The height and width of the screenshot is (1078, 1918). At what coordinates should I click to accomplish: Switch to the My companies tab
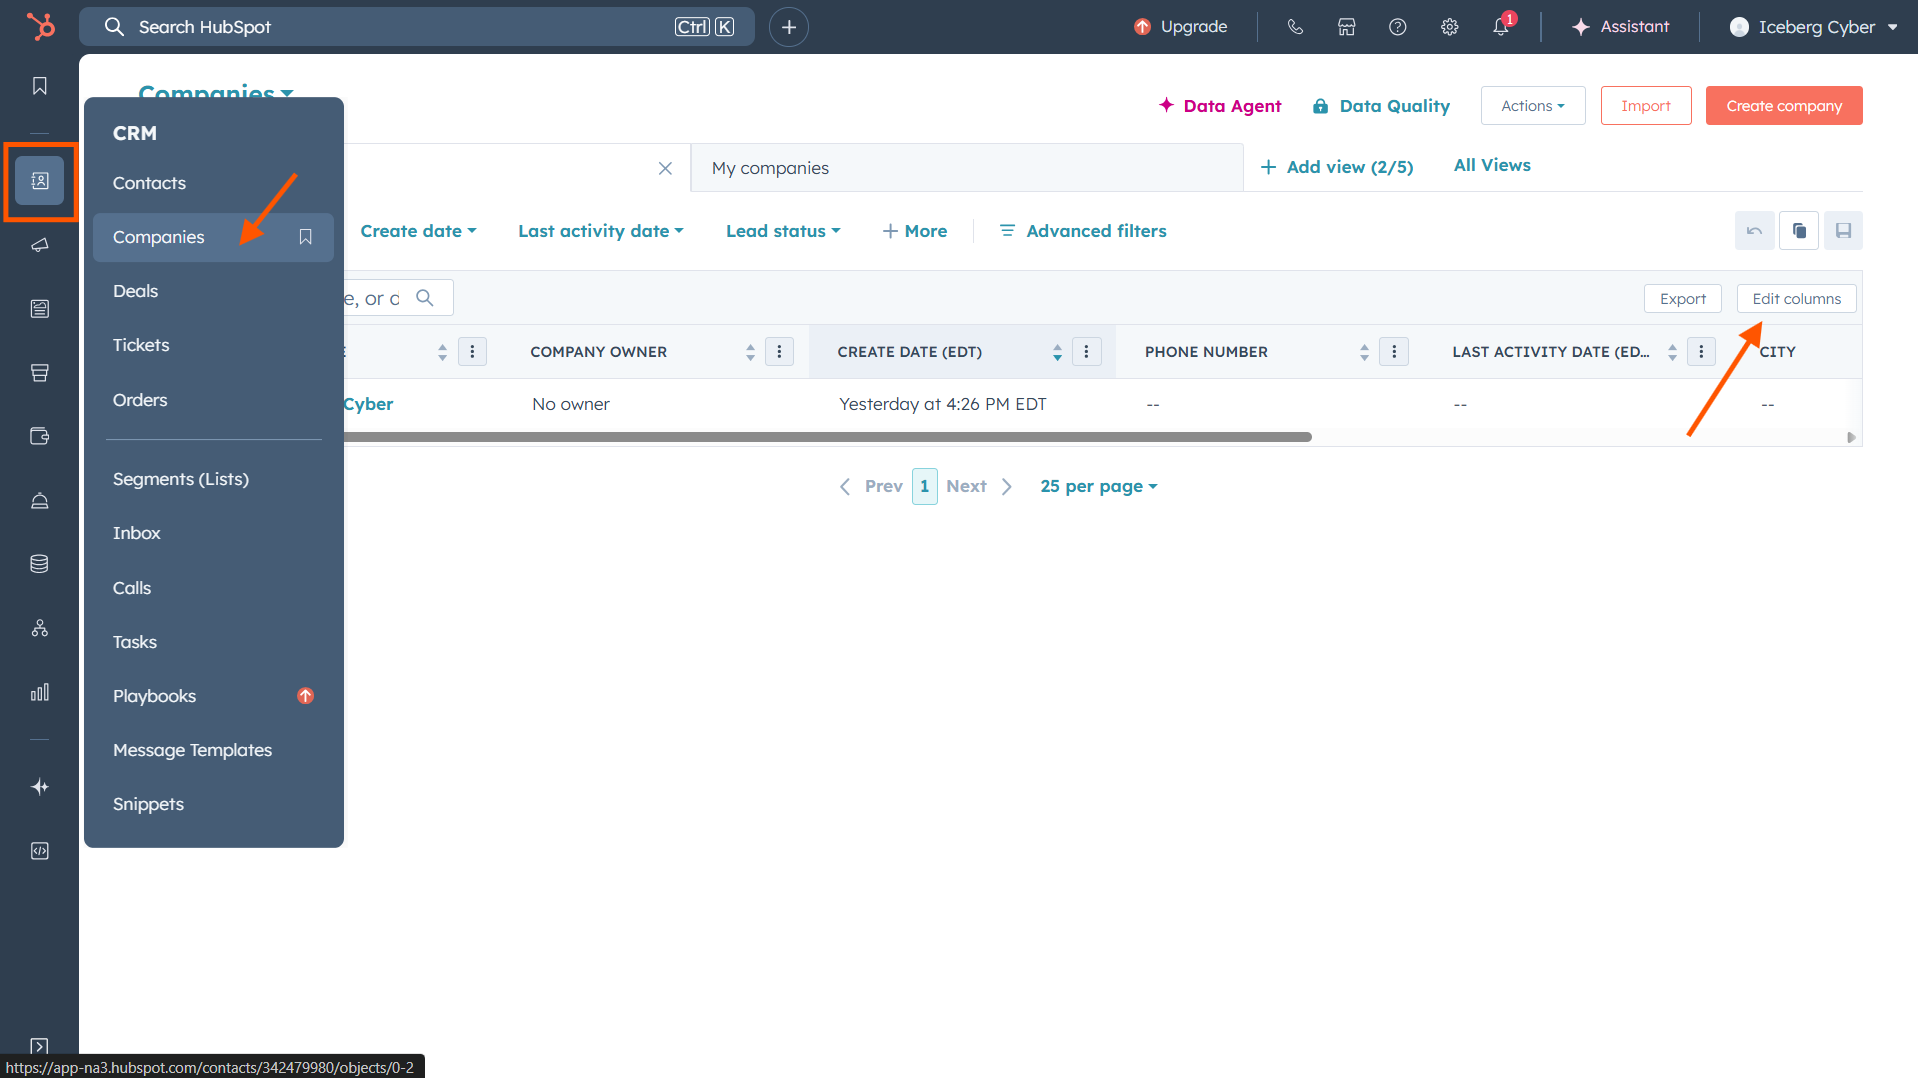pyautogui.click(x=967, y=168)
